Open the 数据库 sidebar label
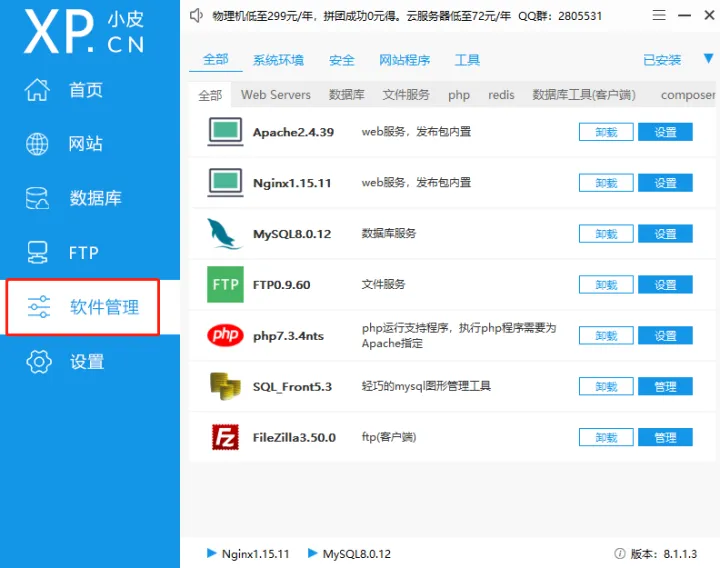Screen dimensions: 720x568 96,198
